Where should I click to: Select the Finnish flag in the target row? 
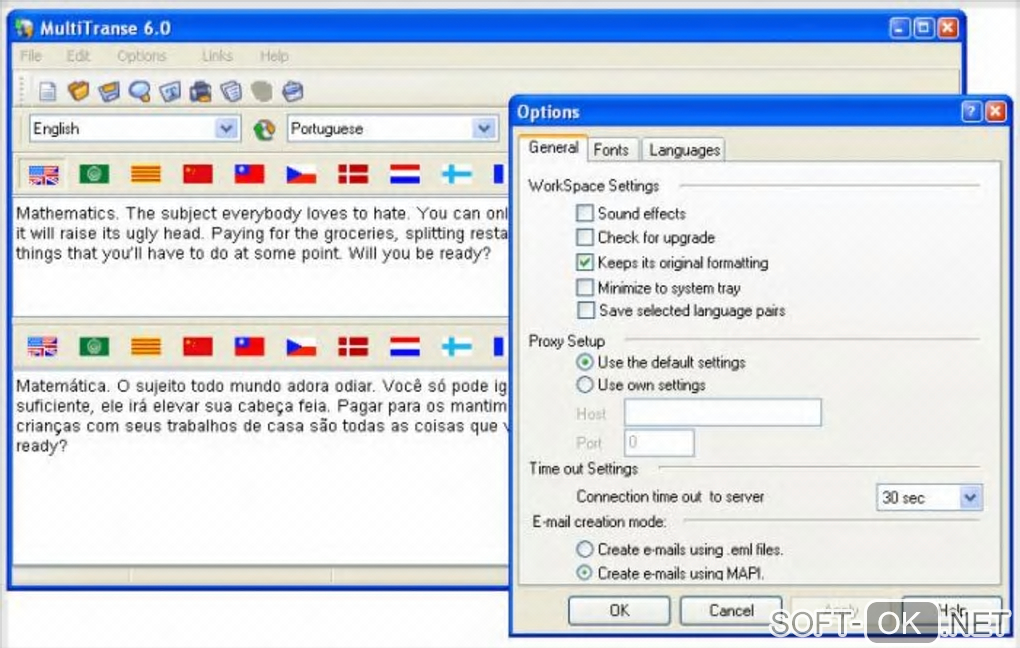[457, 347]
